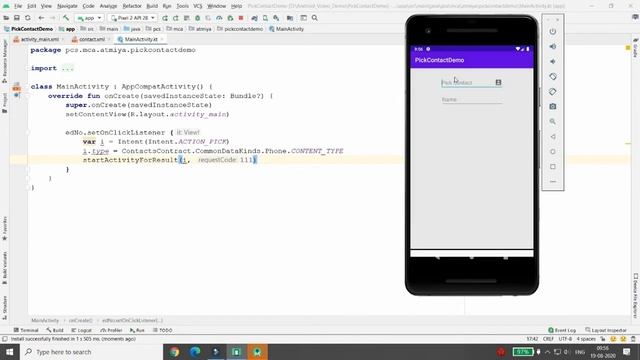Open the Pixel 2 API 28 device dropdown
This screenshot has height=360, width=640.
pyautogui.click(x=133, y=18)
